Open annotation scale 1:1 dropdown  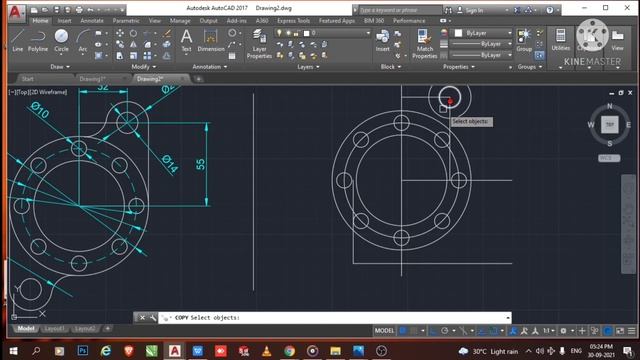point(548,331)
